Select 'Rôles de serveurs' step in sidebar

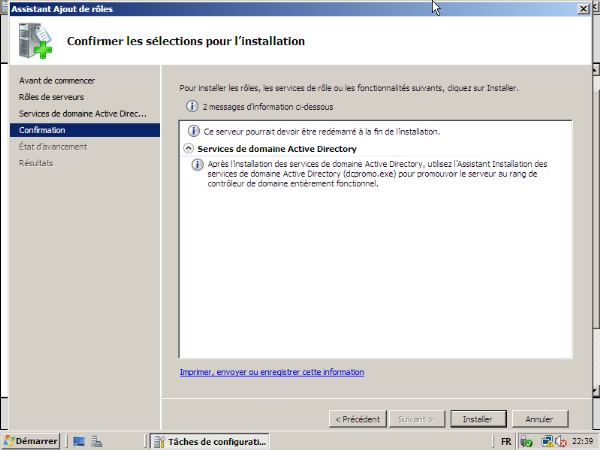coord(51,97)
